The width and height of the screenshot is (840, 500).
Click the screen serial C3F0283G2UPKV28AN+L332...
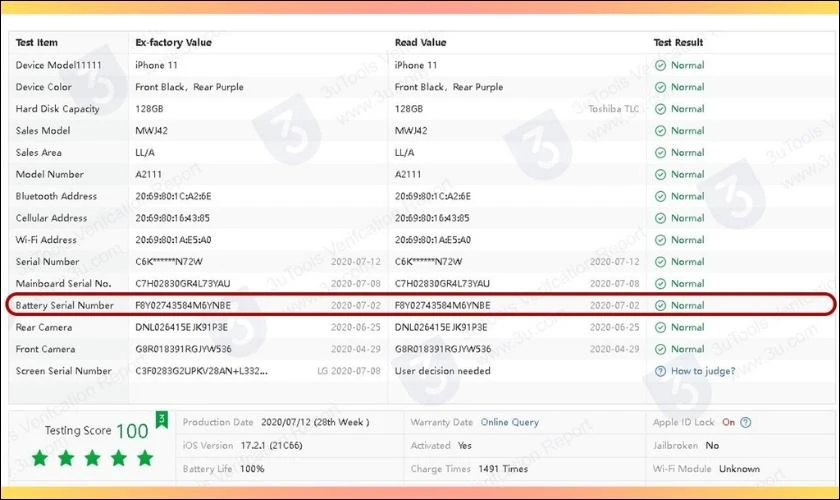[201, 371]
